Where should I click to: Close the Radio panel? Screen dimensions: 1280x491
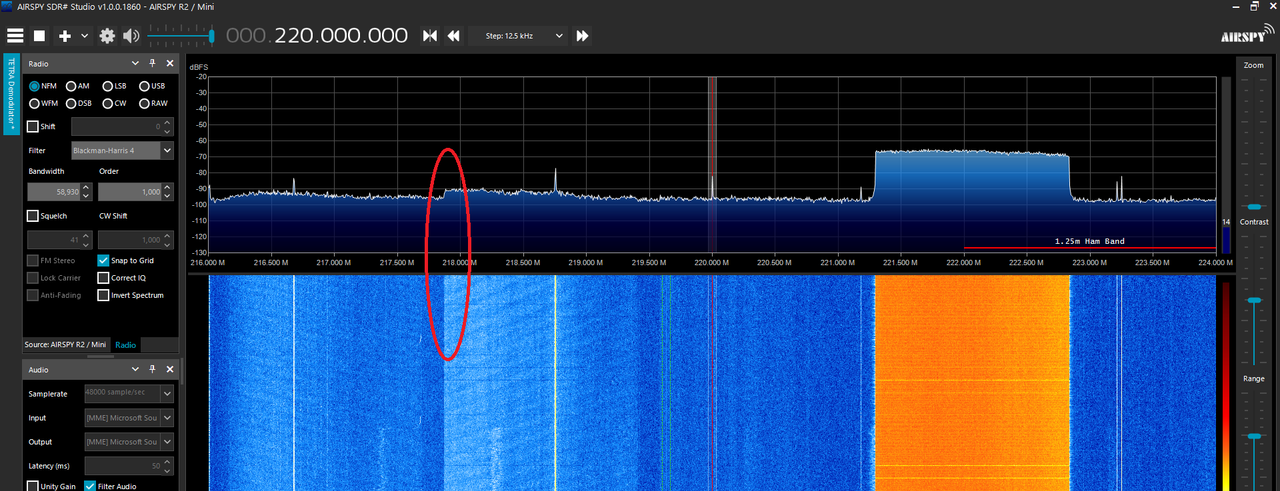(169, 63)
